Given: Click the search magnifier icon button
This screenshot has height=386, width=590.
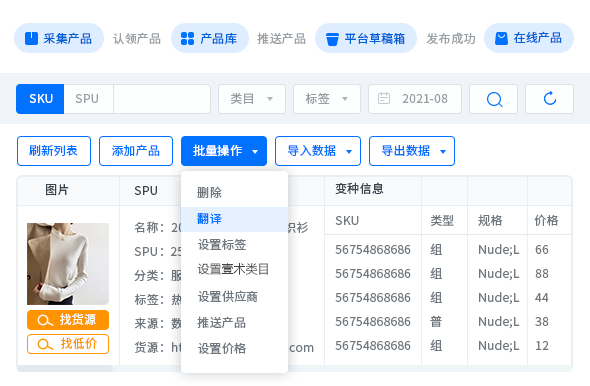Looking at the screenshot, I should point(493,99).
